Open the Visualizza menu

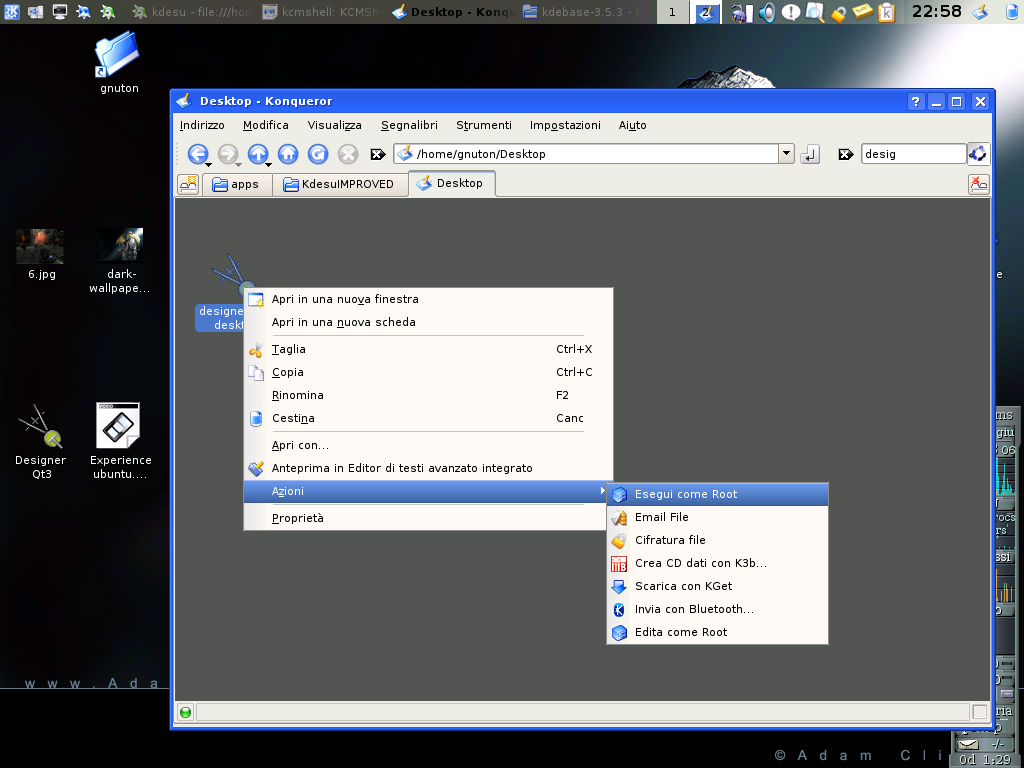pos(334,125)
